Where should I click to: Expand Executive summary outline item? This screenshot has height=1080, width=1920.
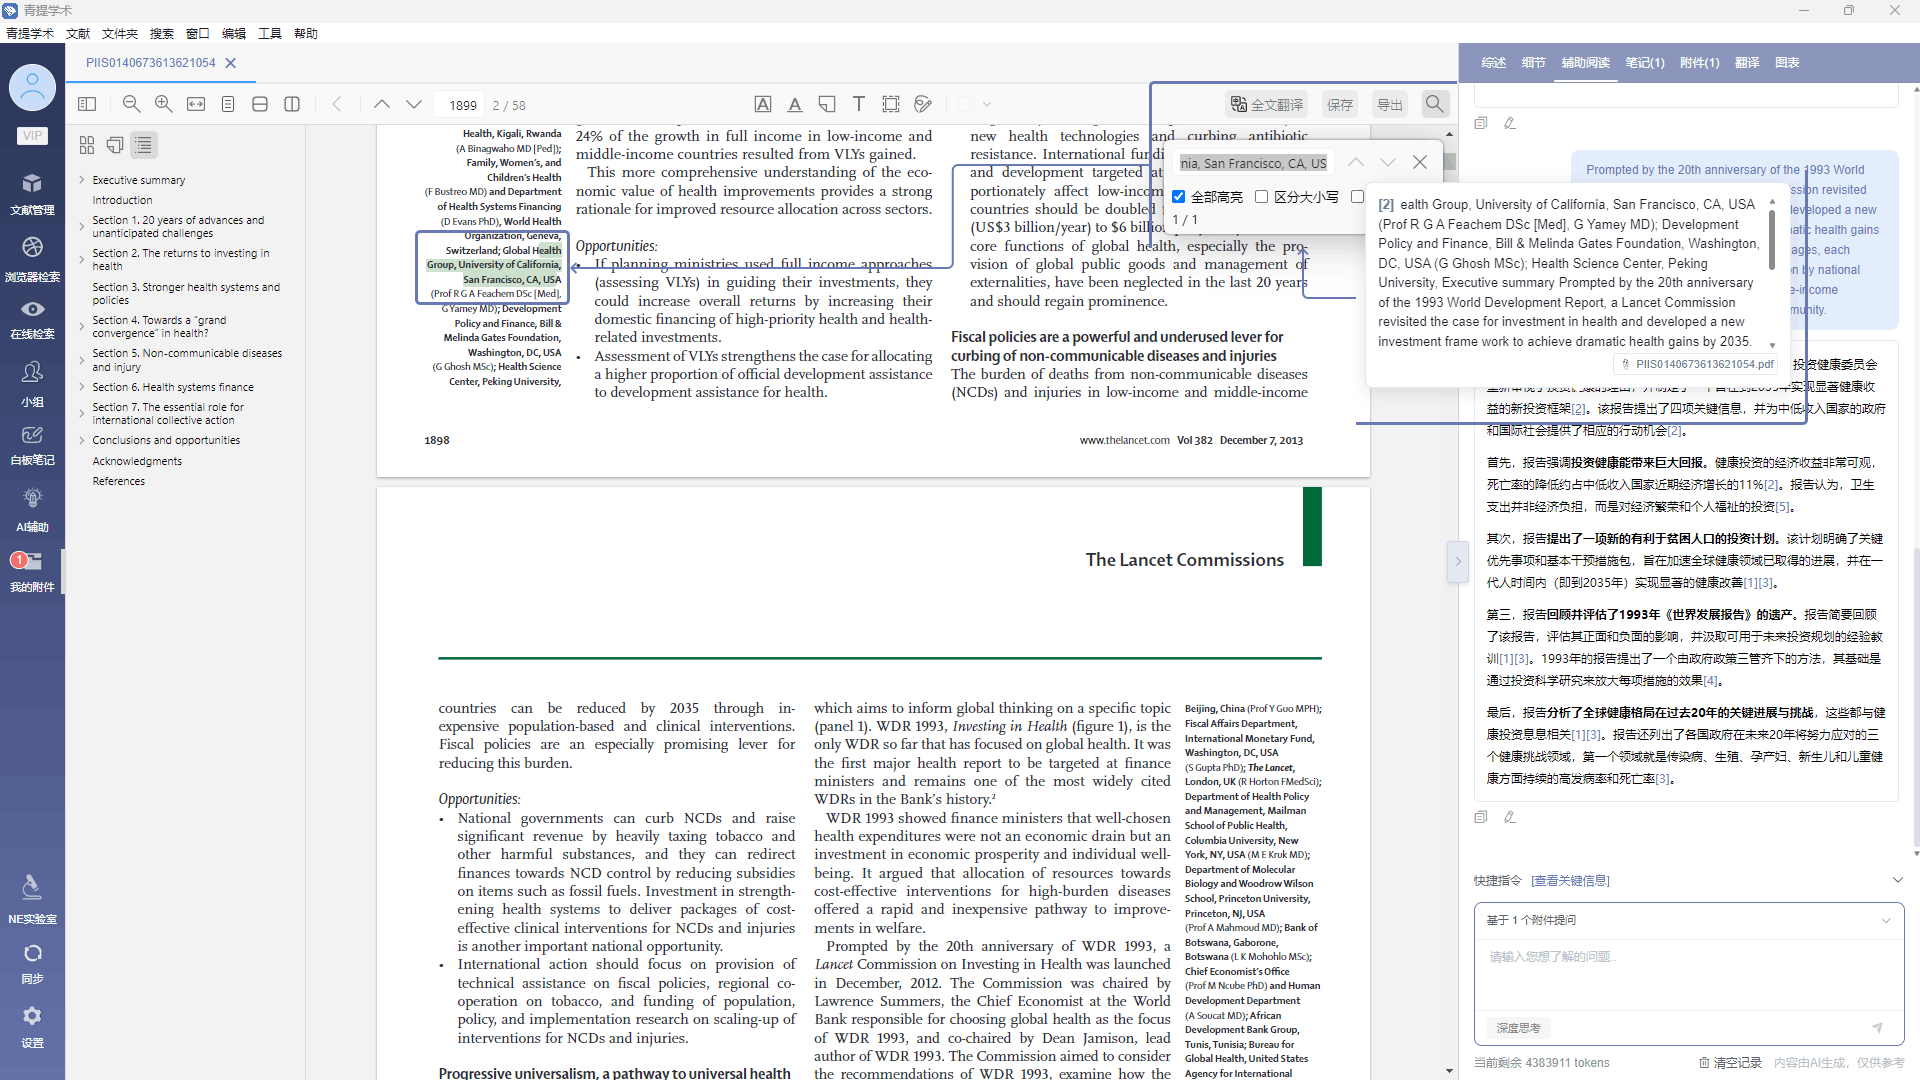tap(82, 180)
